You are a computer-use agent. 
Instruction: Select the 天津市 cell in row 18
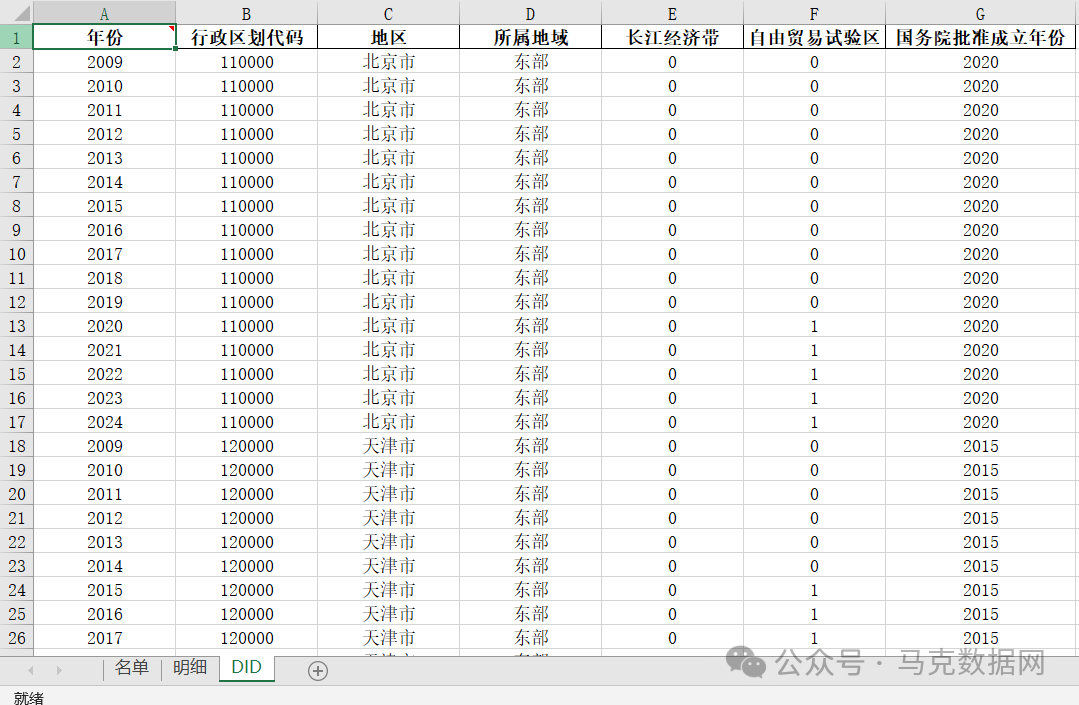pyautogui.click(x=388, y=446)
